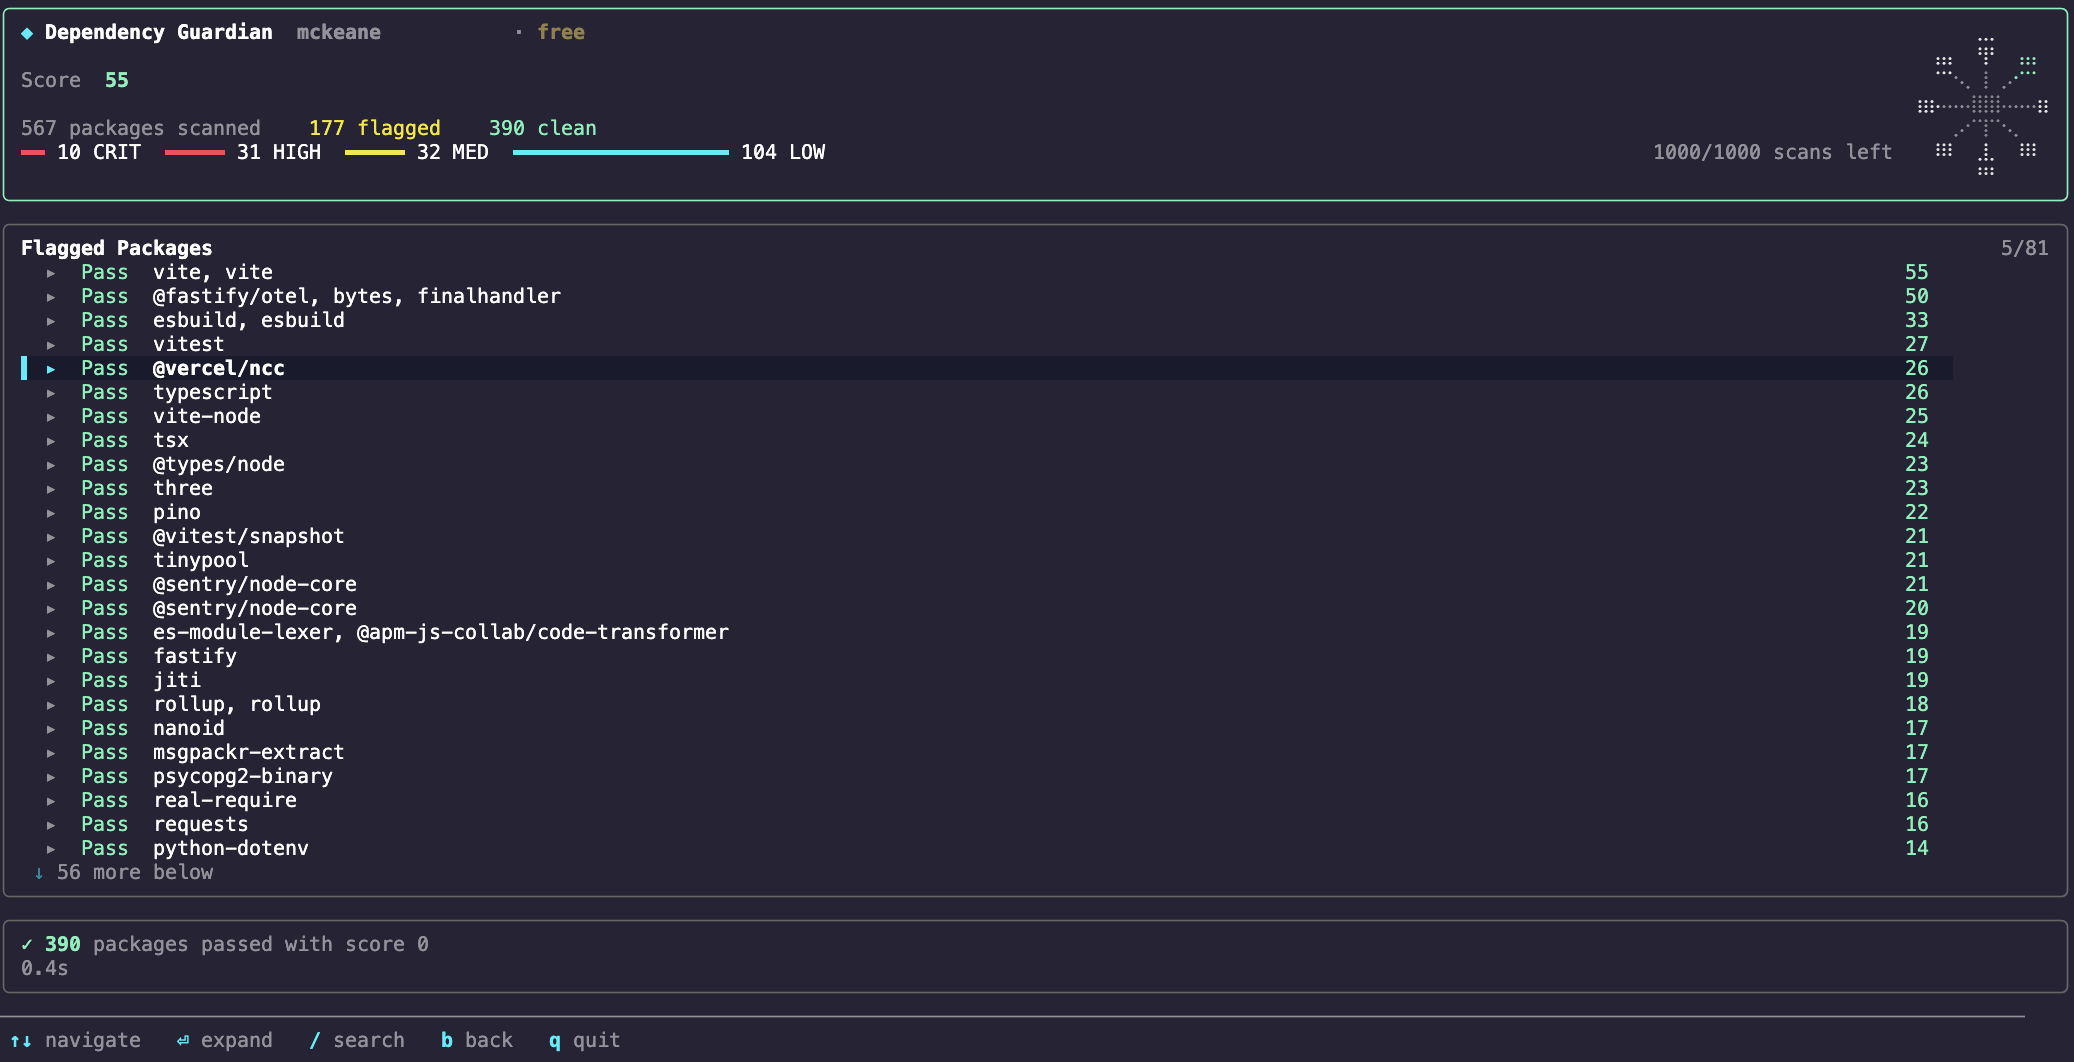Select the real-require package row
Screen dimensions: 2074x1062
(987, 800)
